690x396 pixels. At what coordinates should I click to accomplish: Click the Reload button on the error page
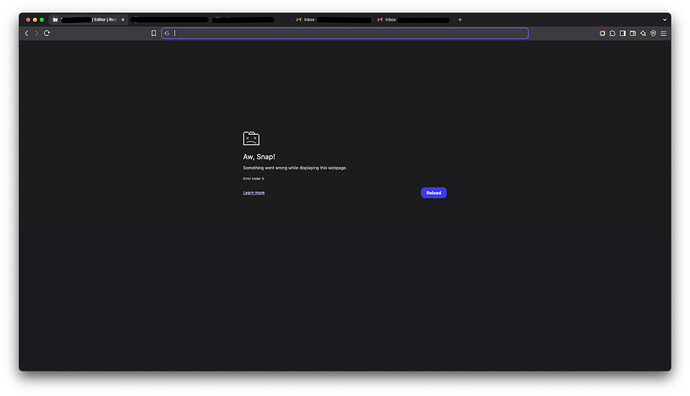433,193
